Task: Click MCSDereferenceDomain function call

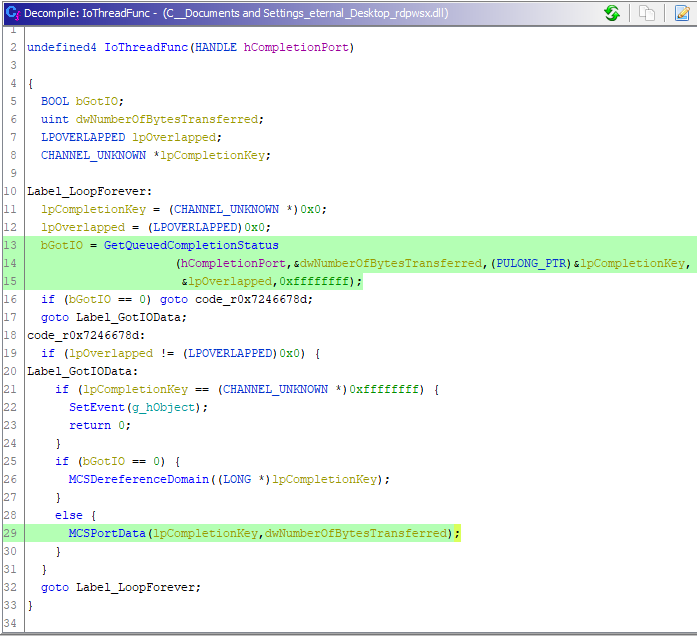Action: 139,479
